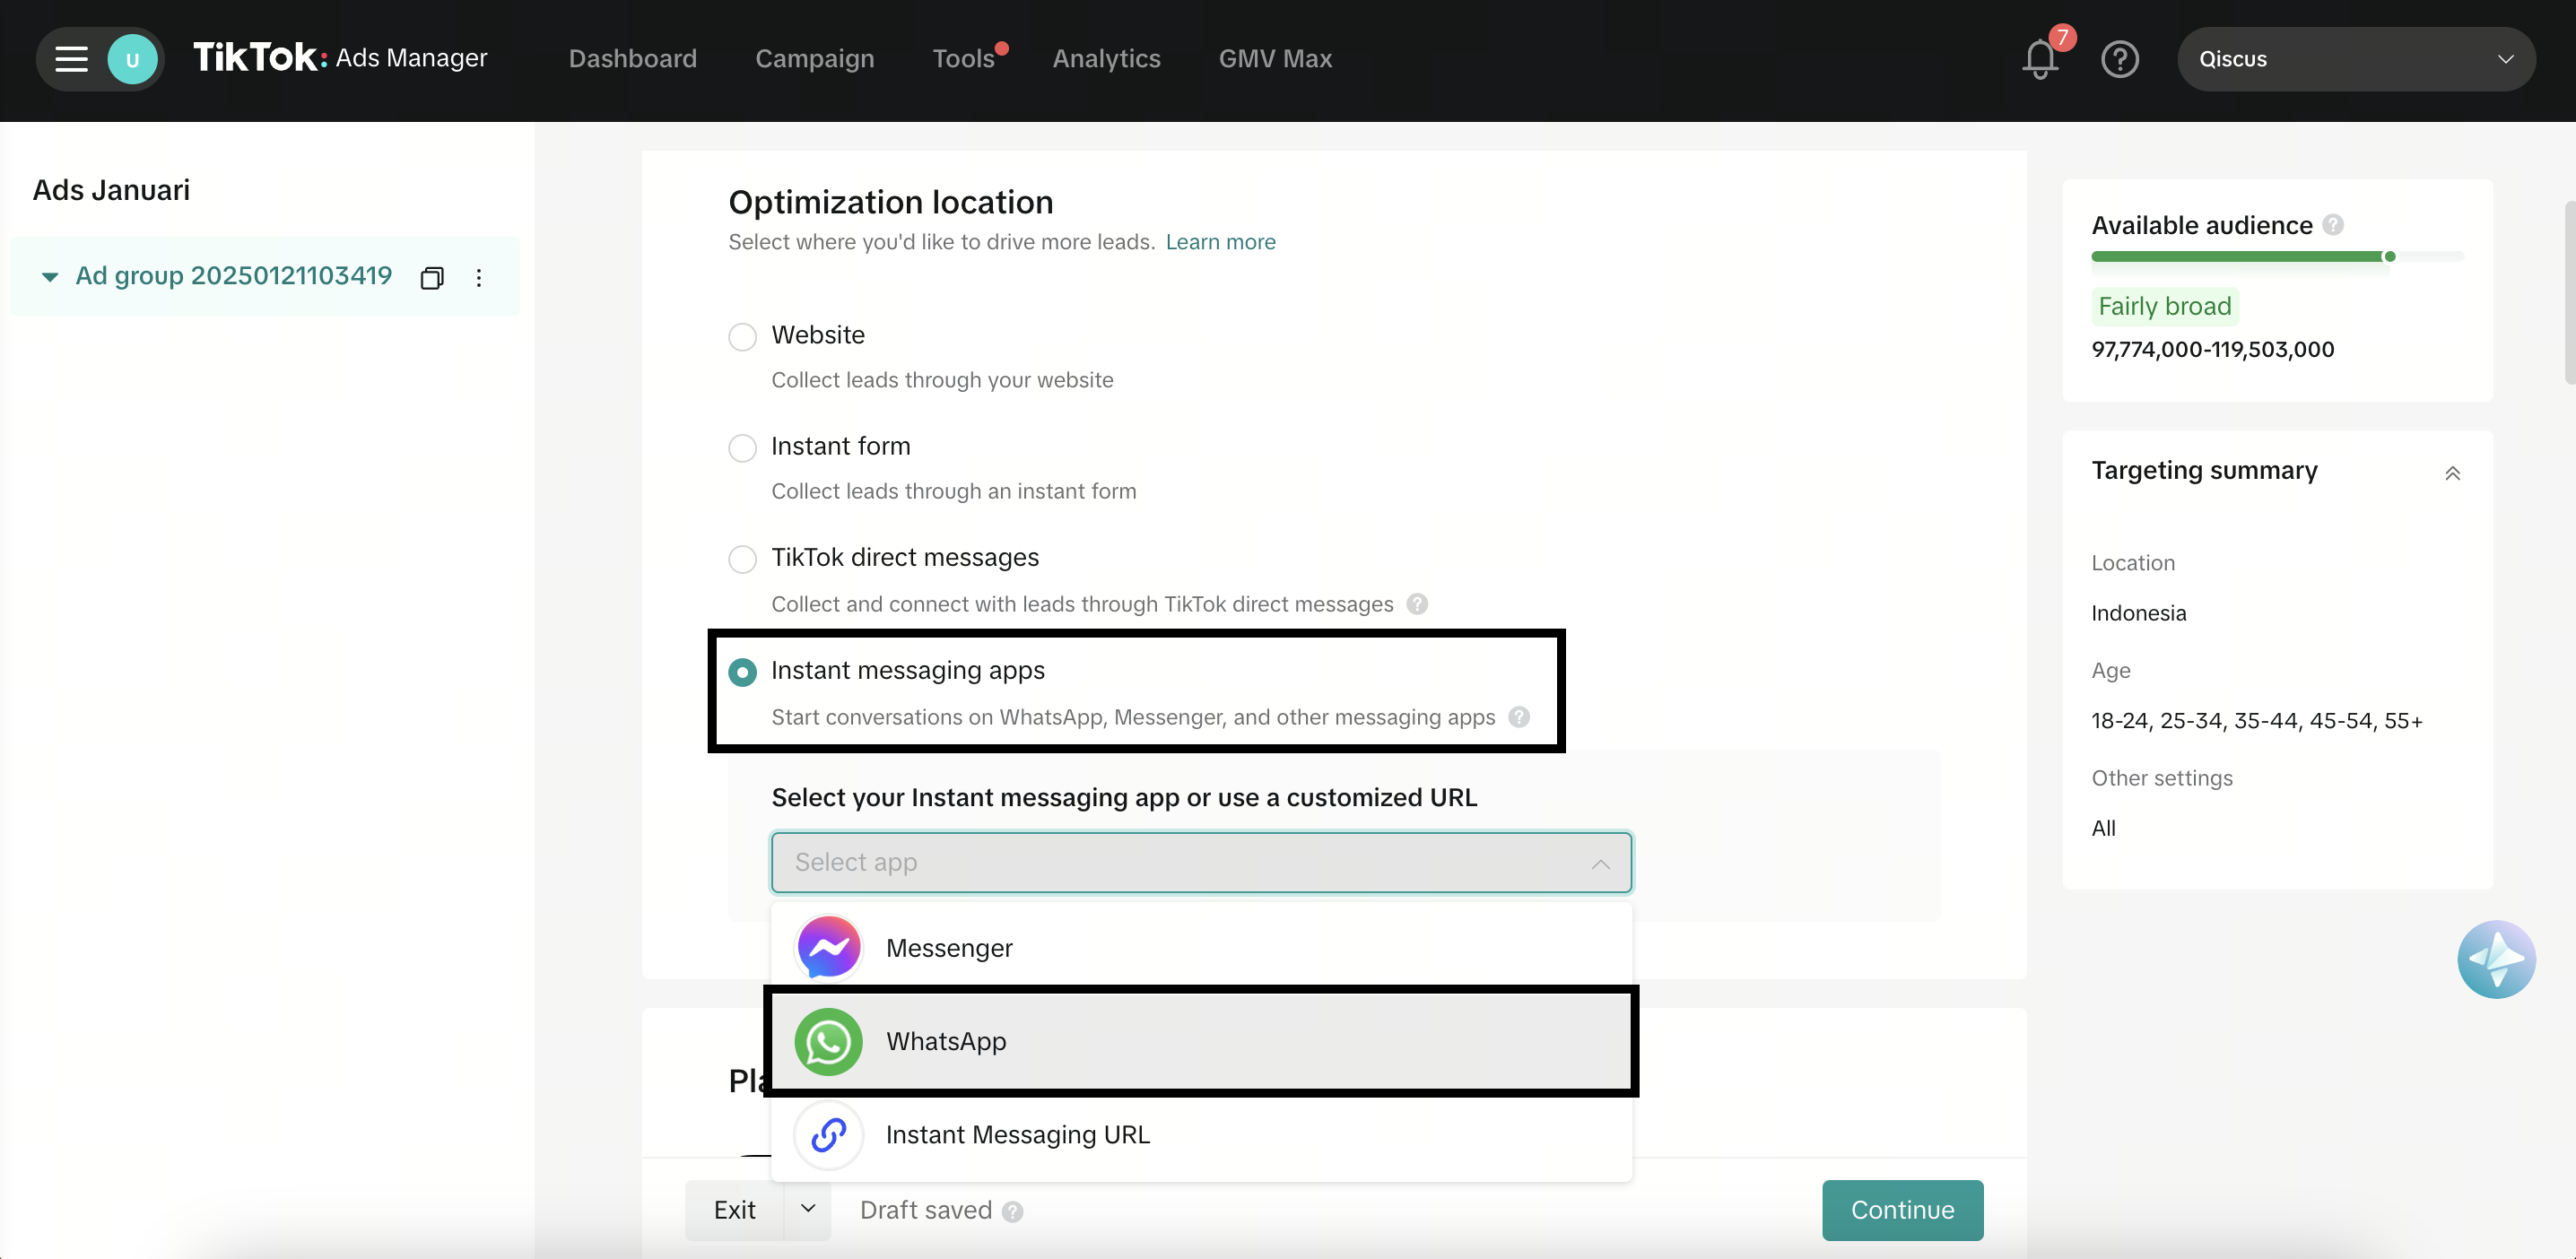
Task: Go to the Analytics tab
Action: [x=1106, y=59]
